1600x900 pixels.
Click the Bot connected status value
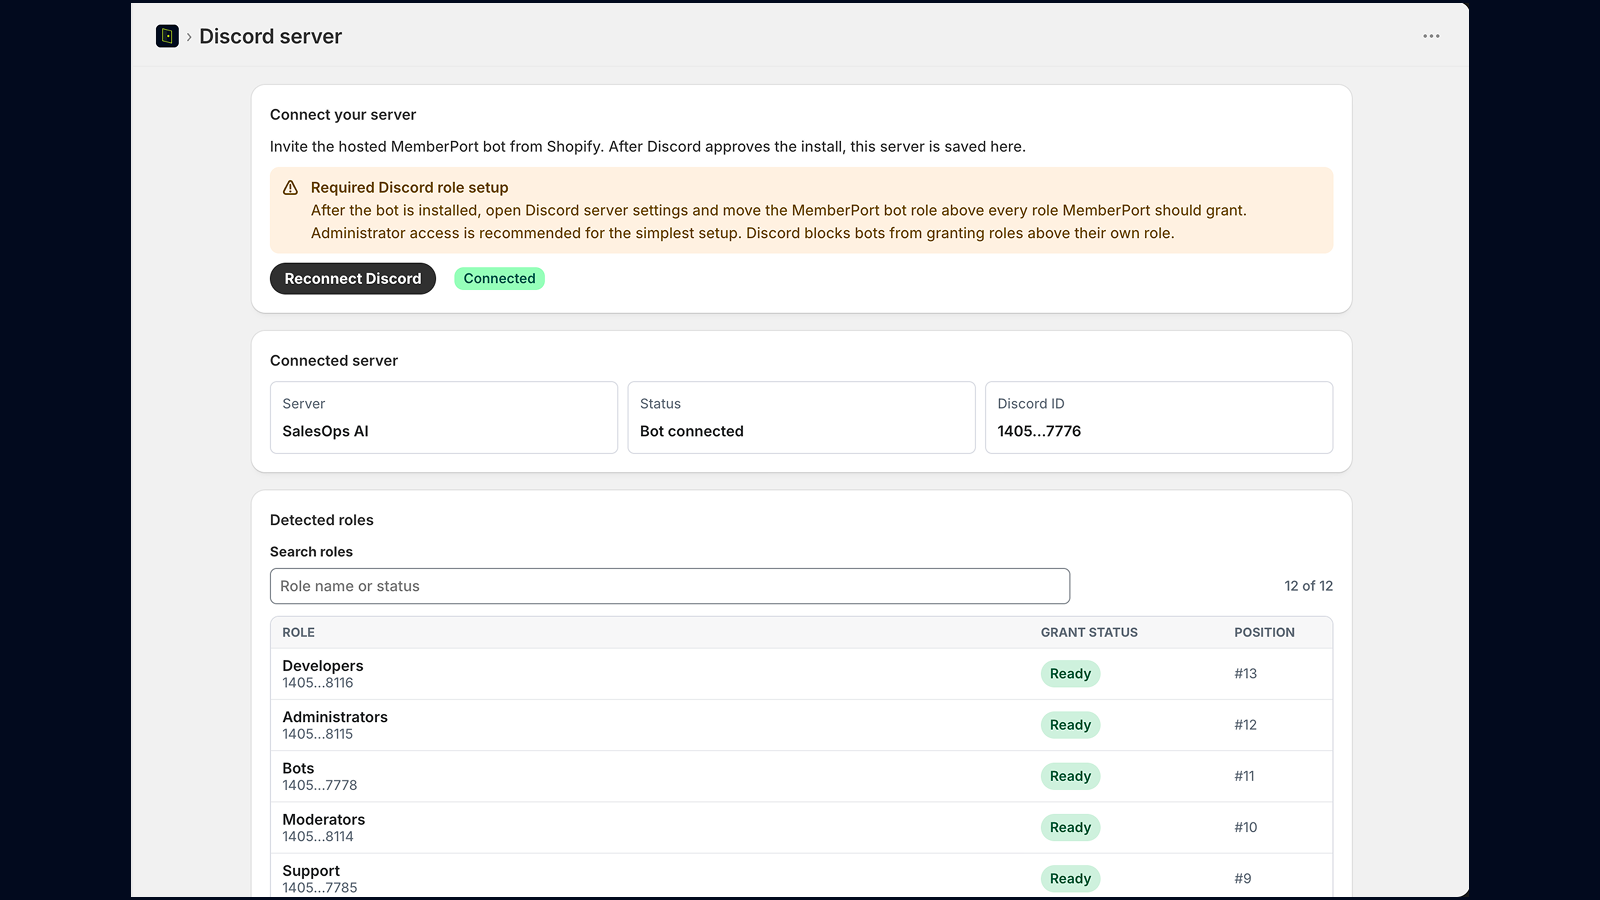692,431
